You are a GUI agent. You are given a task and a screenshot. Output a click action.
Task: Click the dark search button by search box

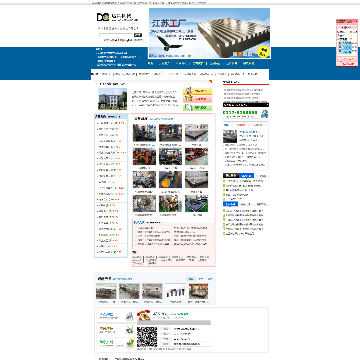click(x=138, y=35)
